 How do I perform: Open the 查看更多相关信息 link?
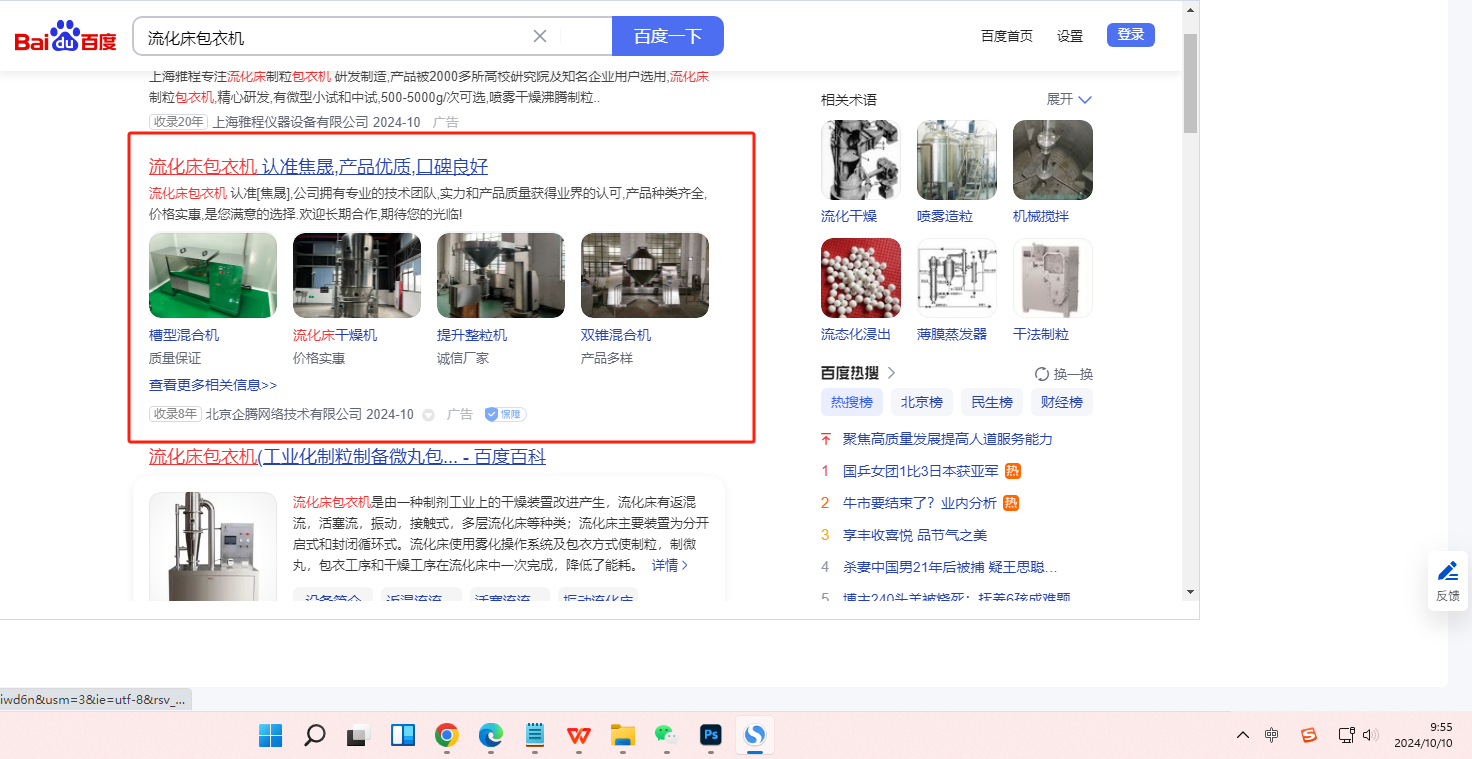coord(213,385)
